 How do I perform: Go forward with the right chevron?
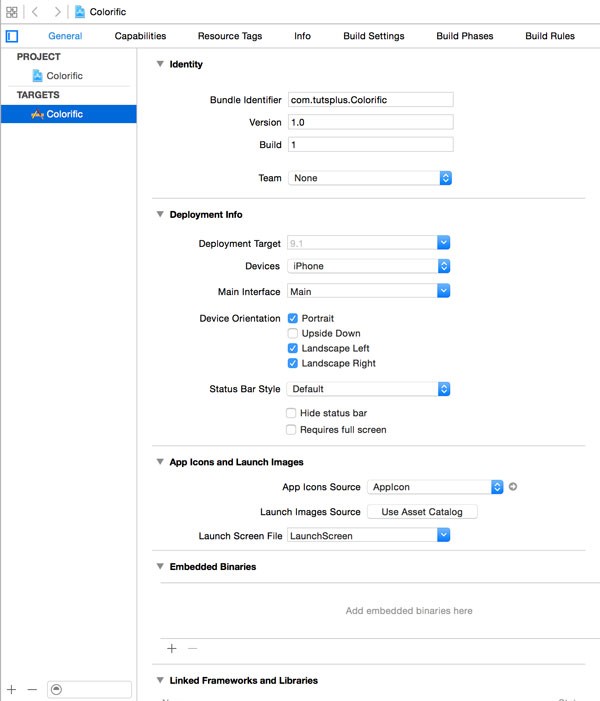coord(57,12)
